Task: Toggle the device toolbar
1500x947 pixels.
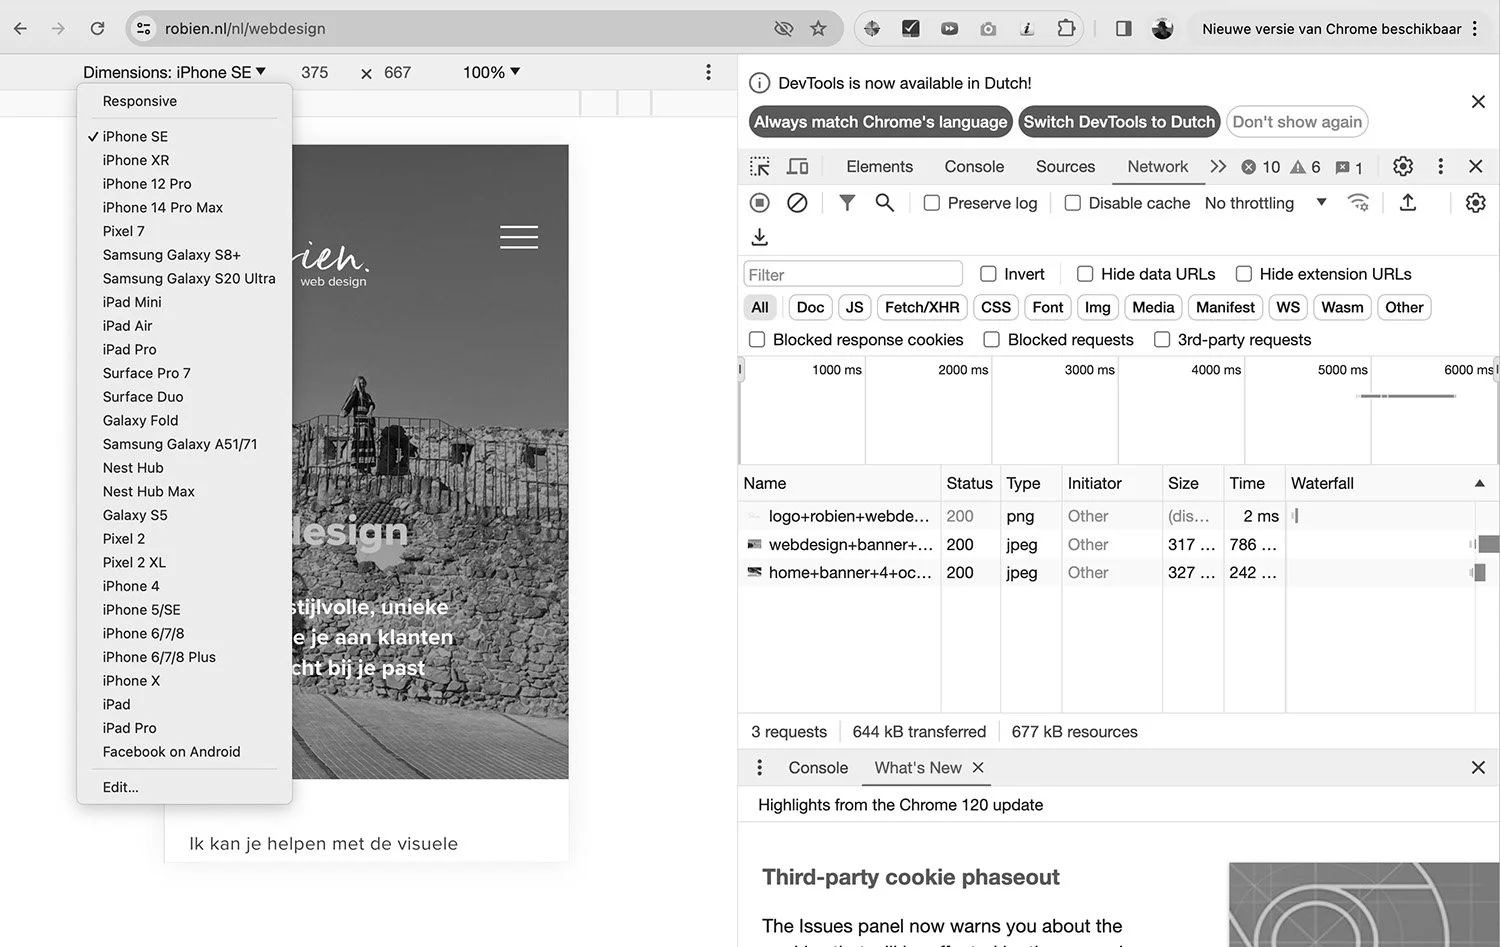Action: [797, 166]
